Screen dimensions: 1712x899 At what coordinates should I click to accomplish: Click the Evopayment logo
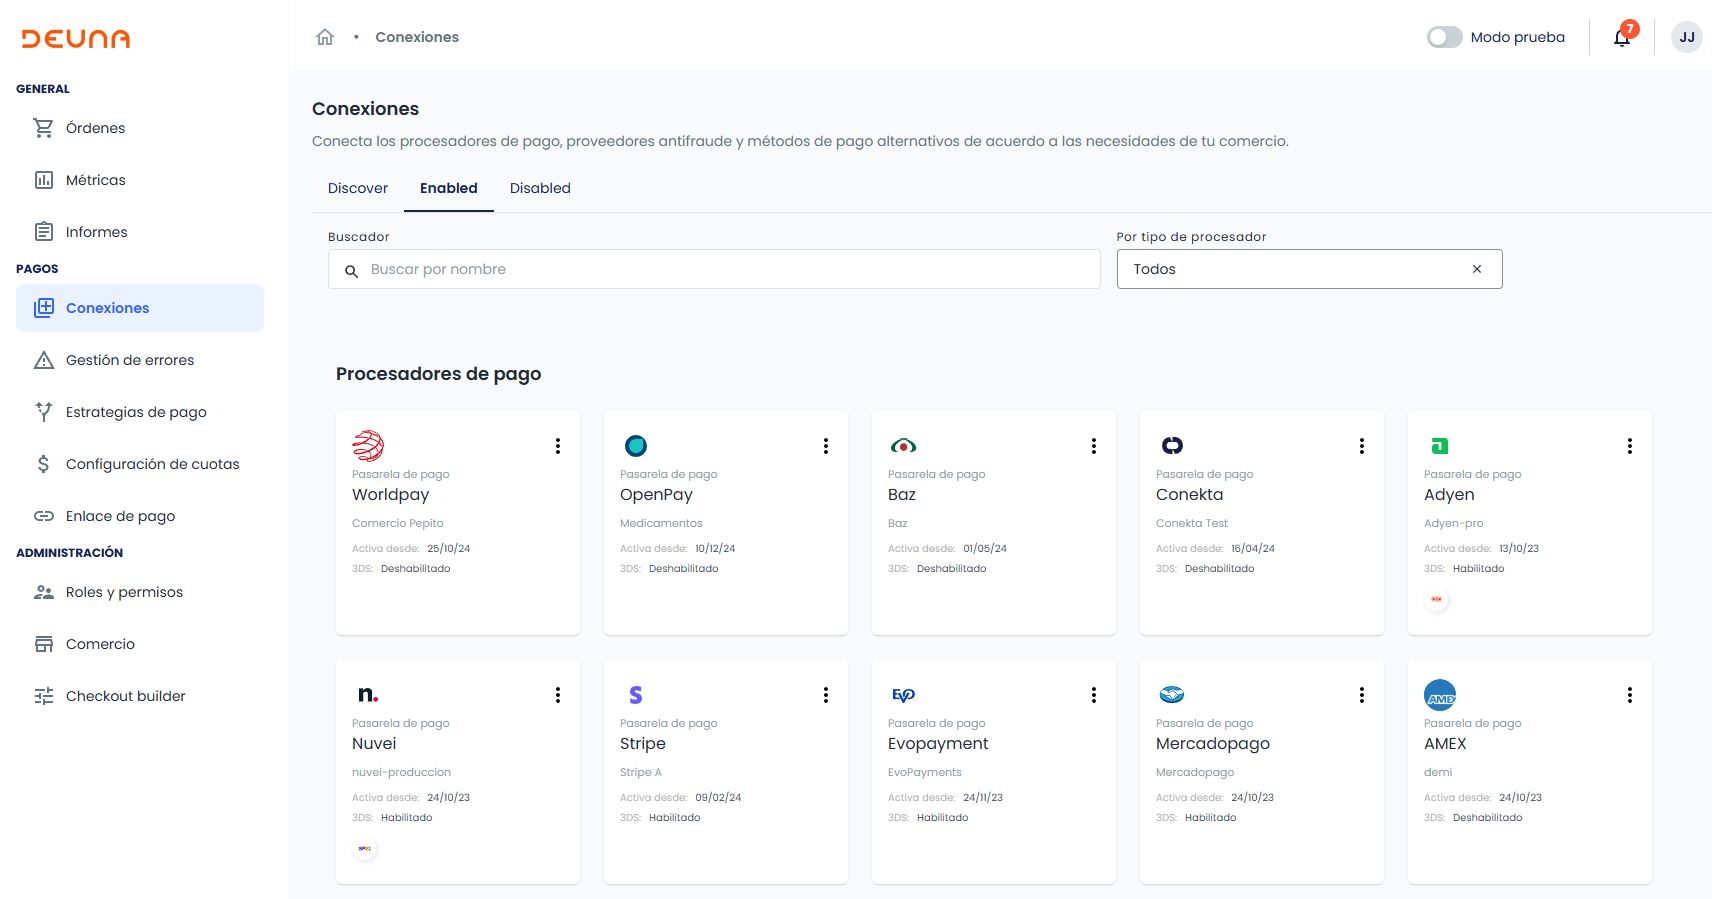coord(903,695)
